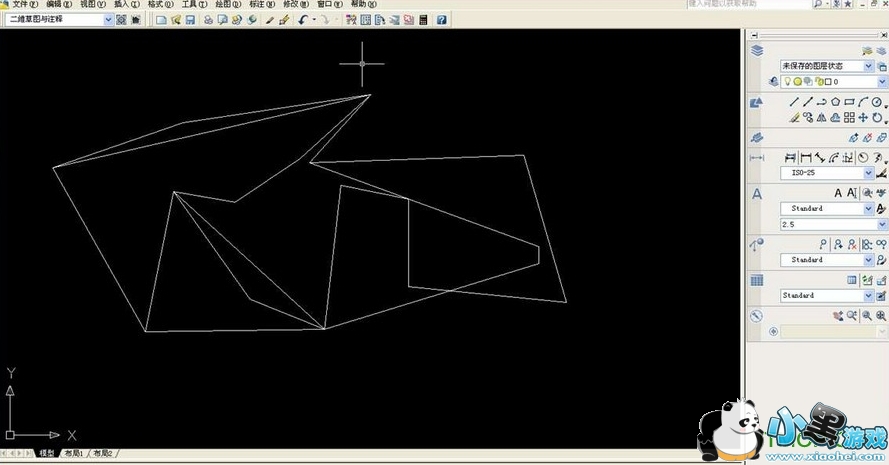
Task: Click the Undo arrow icon
Action: (303, 20)
